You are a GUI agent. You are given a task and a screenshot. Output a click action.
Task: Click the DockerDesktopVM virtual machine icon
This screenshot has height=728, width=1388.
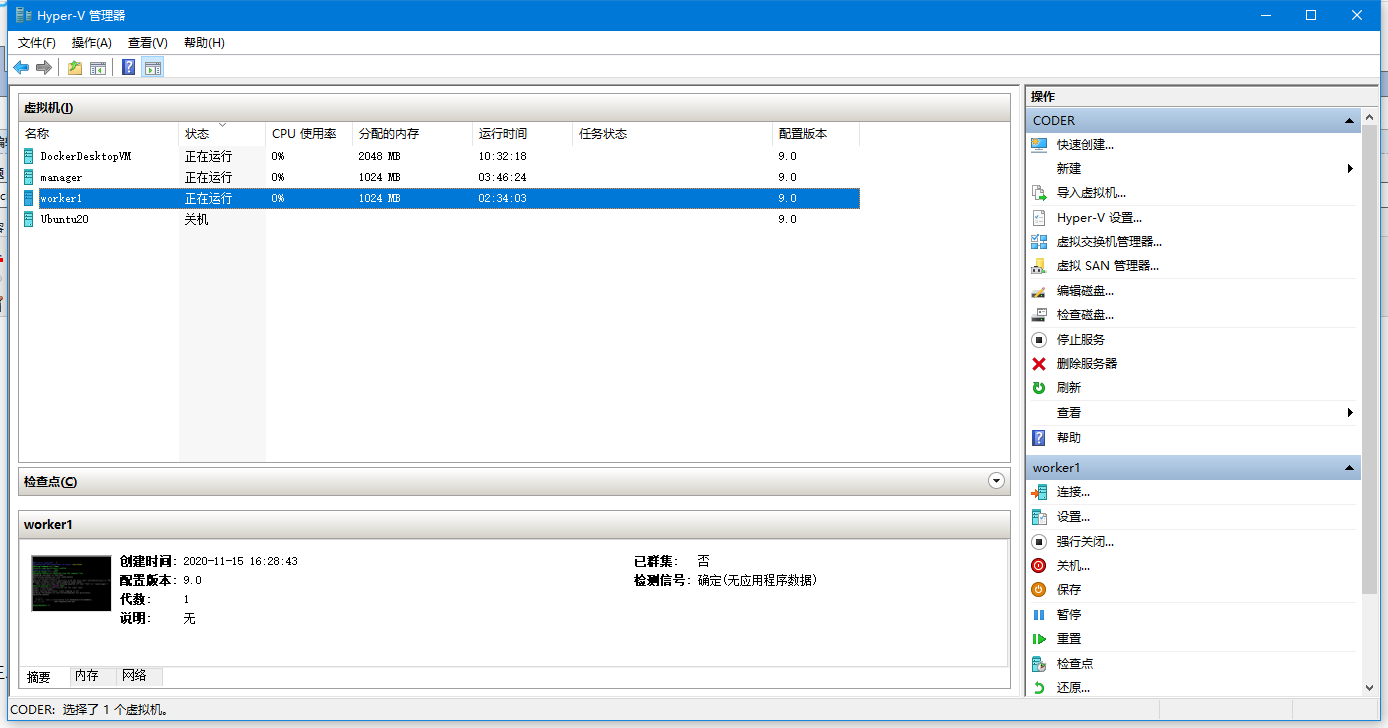[x=29, y=156]
